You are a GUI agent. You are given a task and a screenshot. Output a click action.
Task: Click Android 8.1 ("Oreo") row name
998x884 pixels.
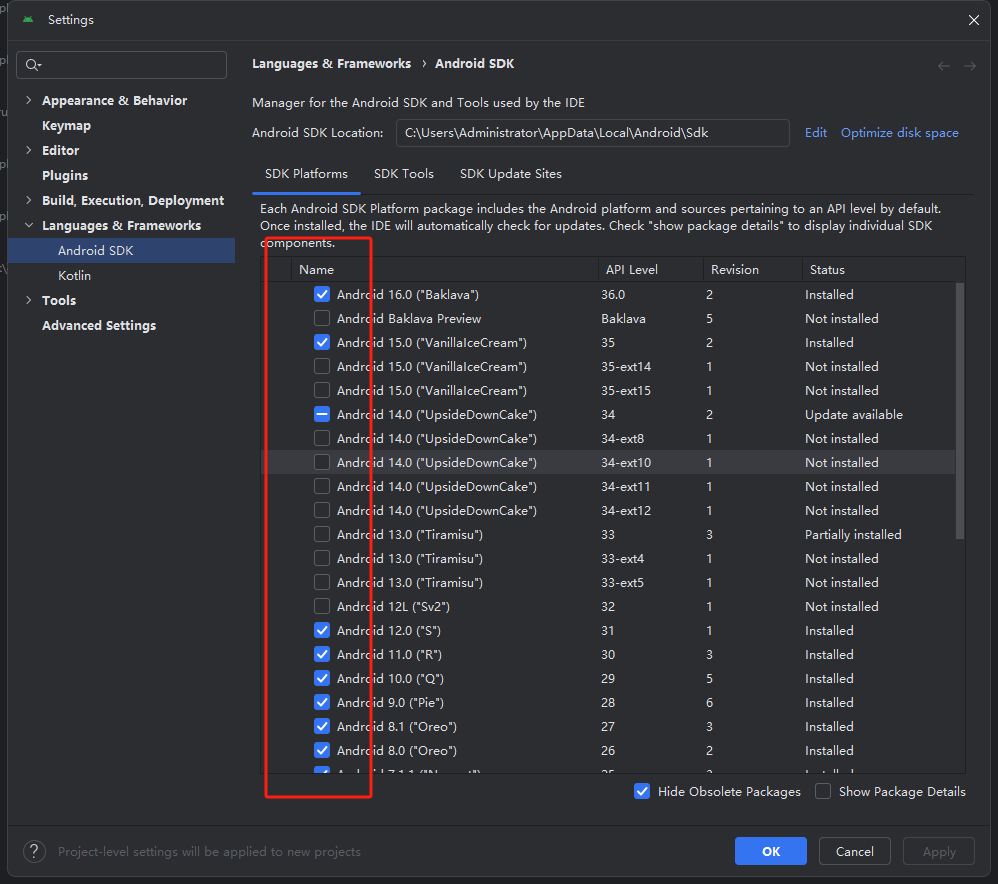(397, 726)
